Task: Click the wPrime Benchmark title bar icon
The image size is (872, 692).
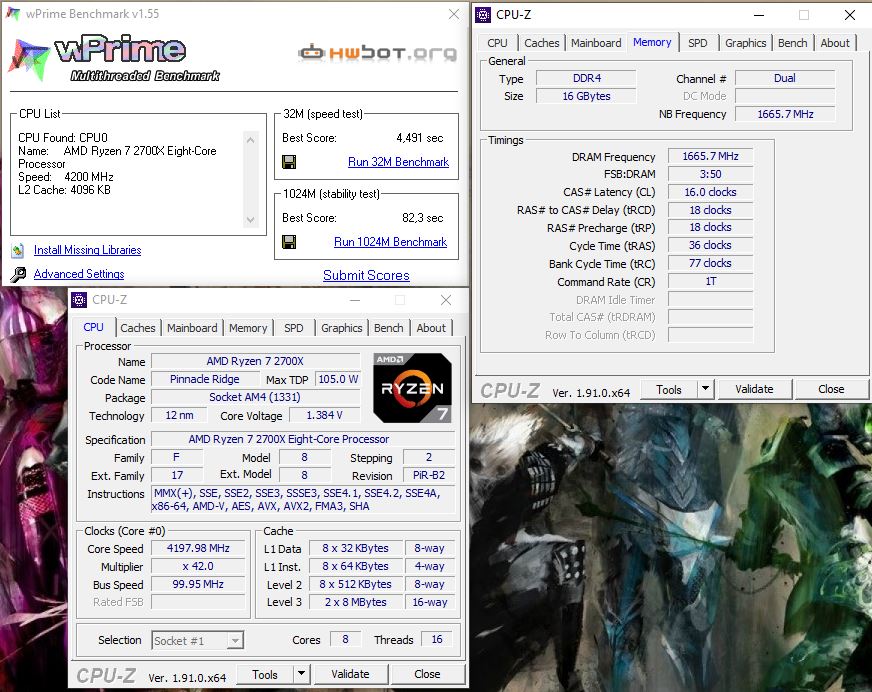Action: click(x=13, y=13)
